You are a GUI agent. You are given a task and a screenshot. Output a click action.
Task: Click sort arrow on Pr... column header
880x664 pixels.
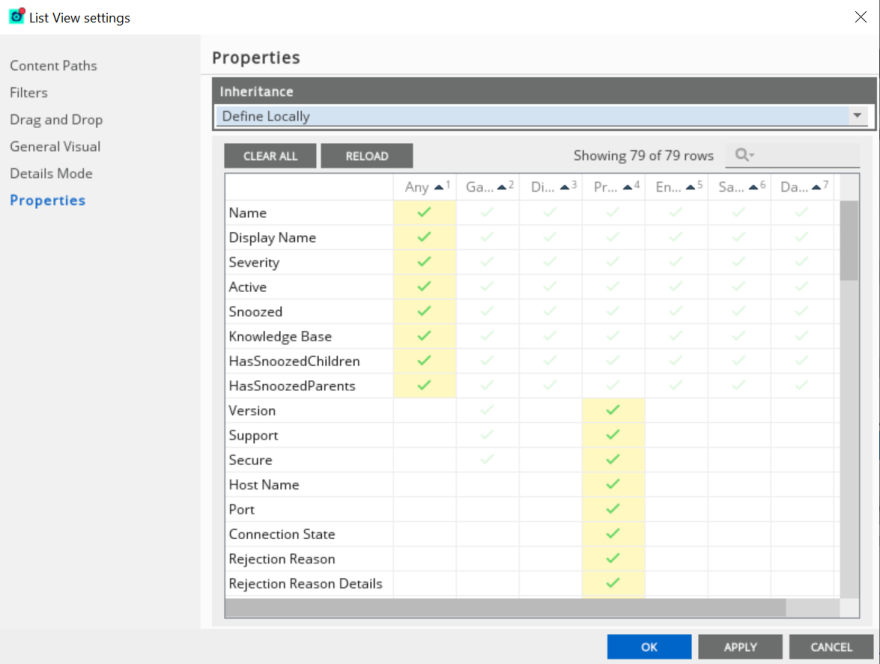tap(628, 187)
